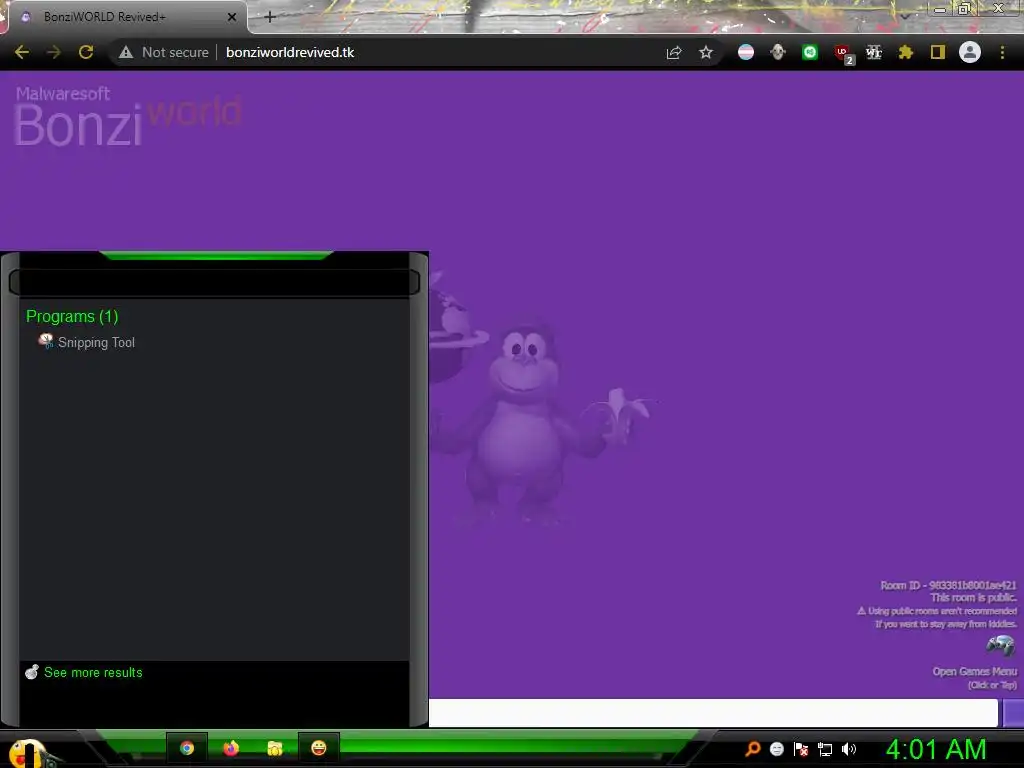Toggle the browser side panel
The image size is (1024, 768).
pyautogui.click(x=938, y=52)
